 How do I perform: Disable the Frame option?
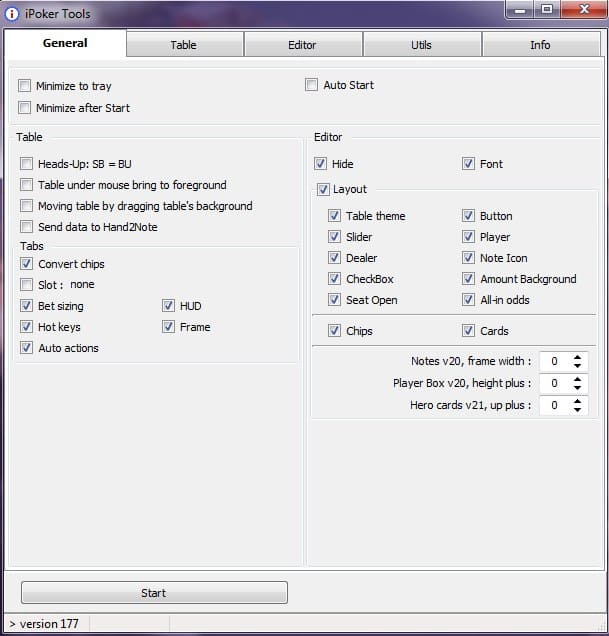pos(168,327)
